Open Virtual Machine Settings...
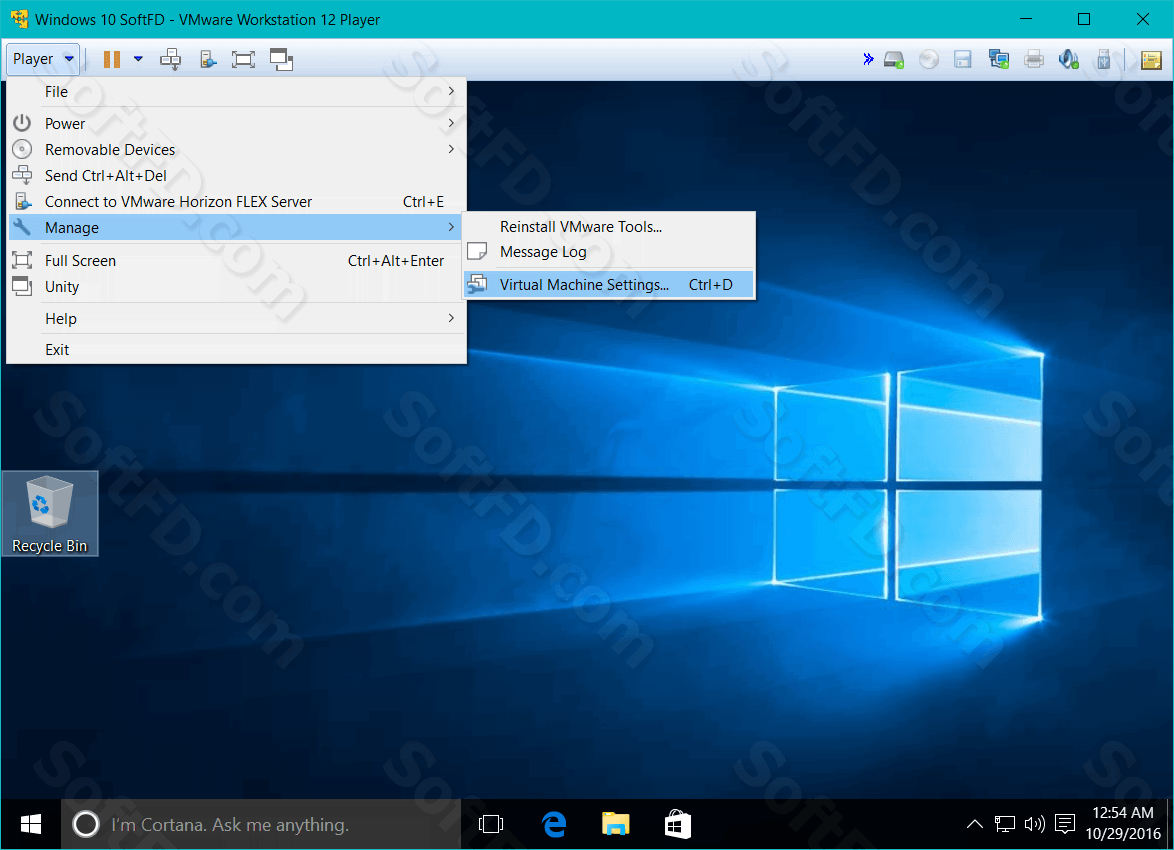This screenshot has width=1174, height=850. 609,285
